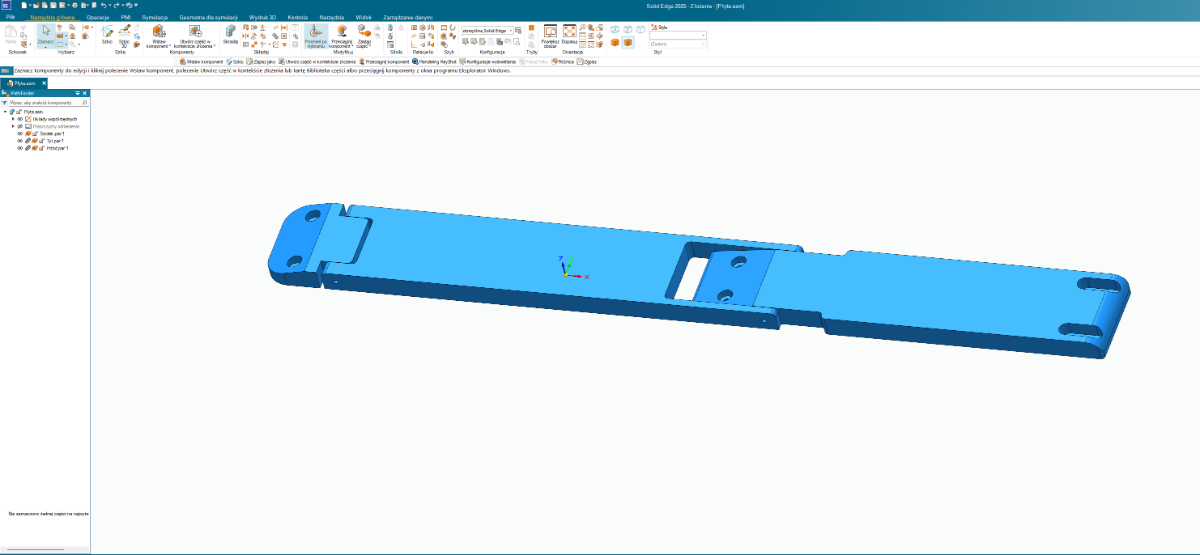Toggle visibility eye for Przód.par:1

pos(20,148)
